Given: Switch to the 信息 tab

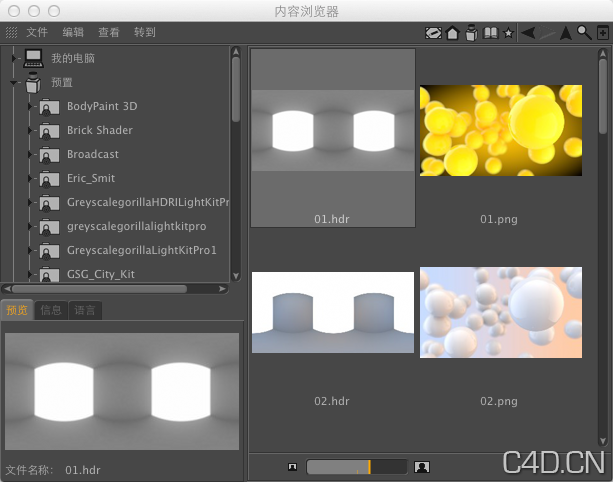Looking at the screenshot, I should (x=51, y=310).
